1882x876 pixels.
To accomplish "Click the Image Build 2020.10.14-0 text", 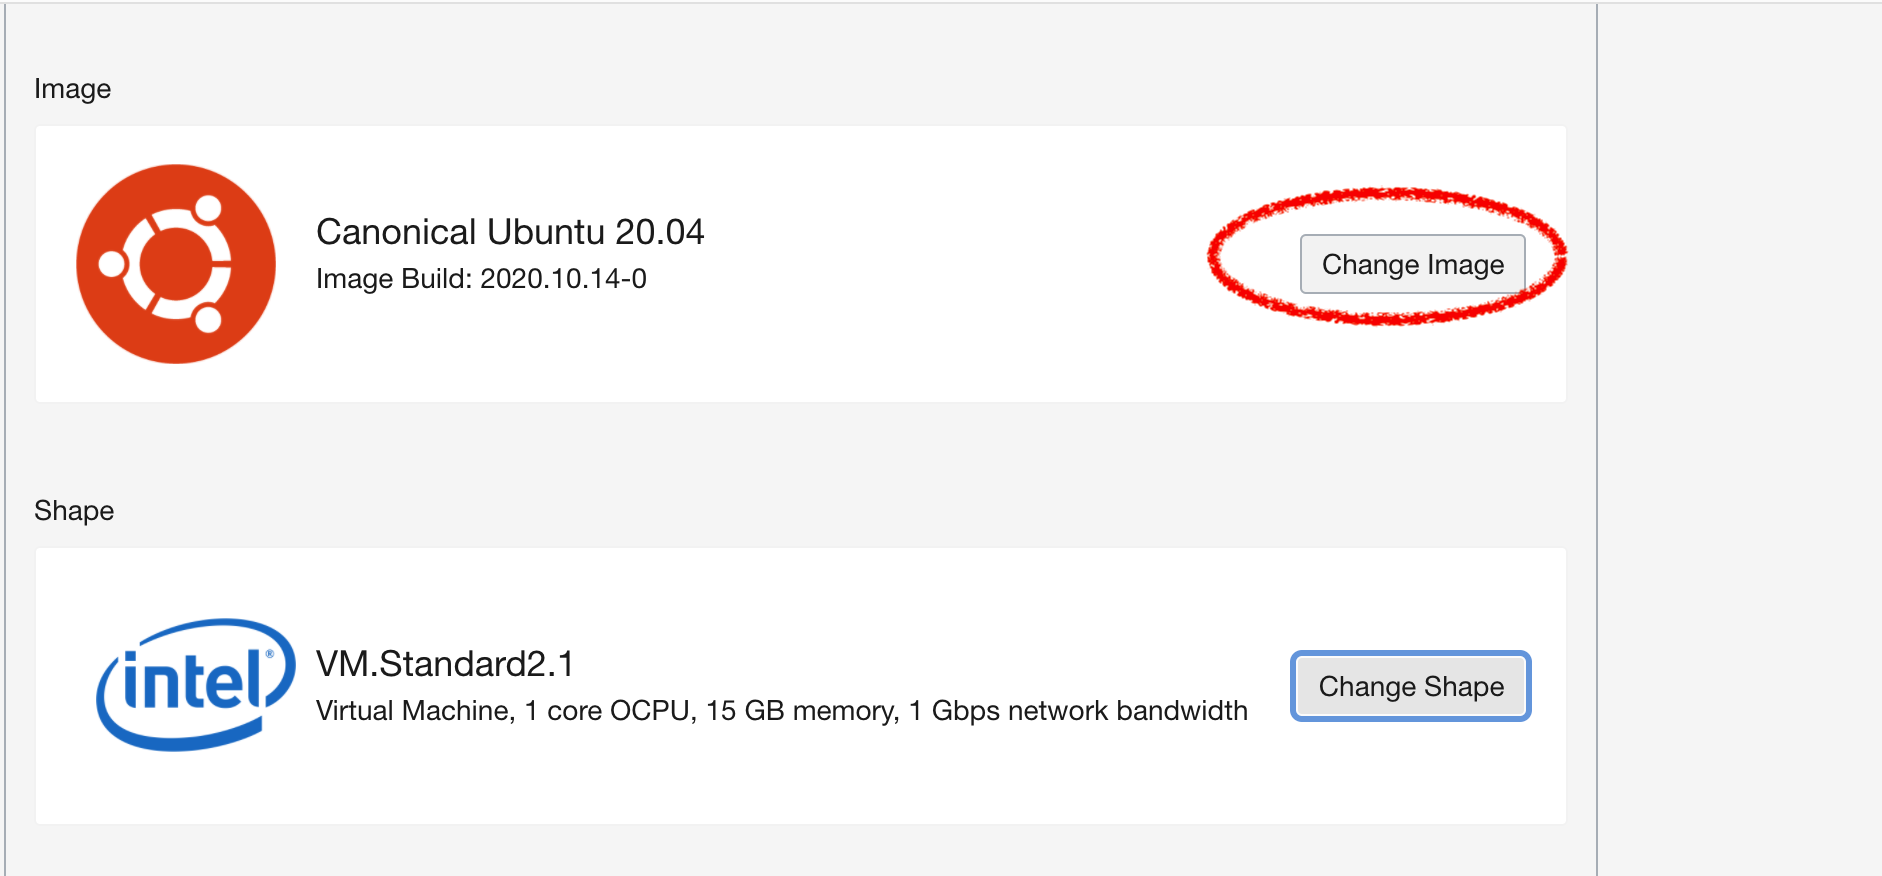I will click(x=481, y=278).
